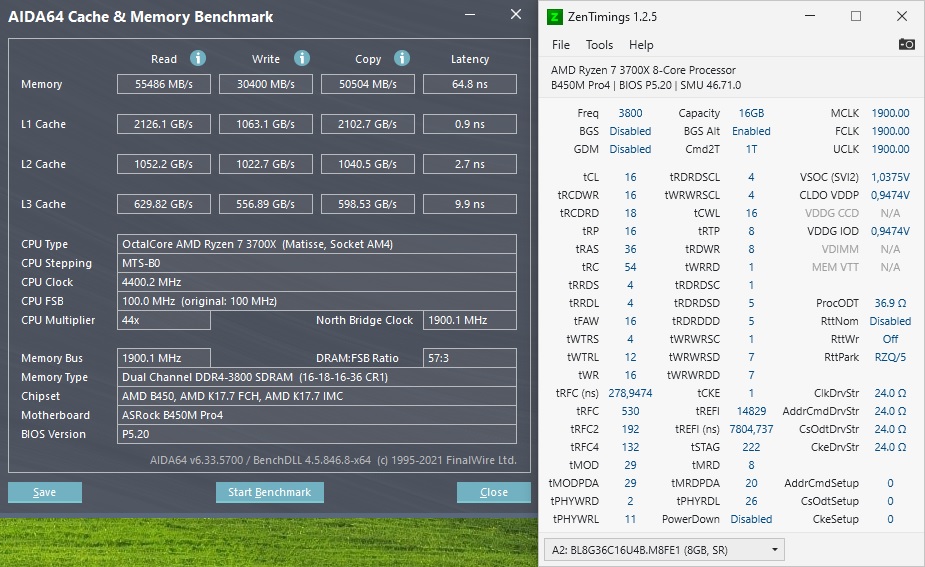This screenshot has height=567, width=925.
Task: Minimize the ZenTimings window
Action: [x=810, y=16]
